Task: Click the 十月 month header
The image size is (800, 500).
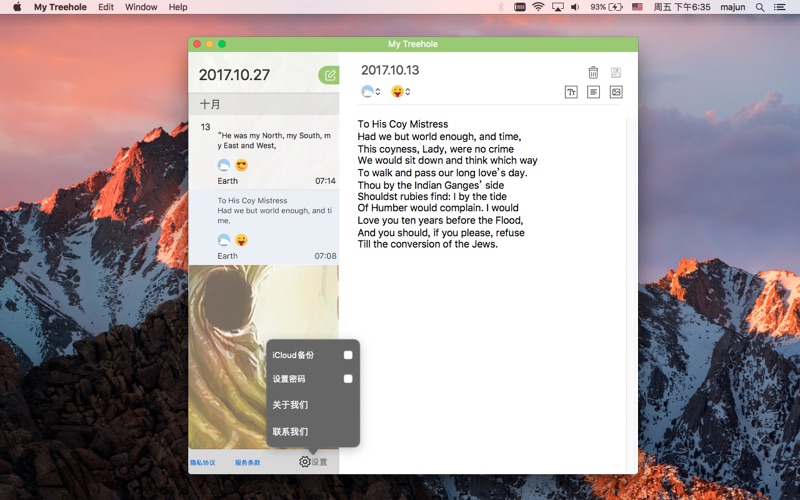Action: pyautogui.click(x=264, y=104)
